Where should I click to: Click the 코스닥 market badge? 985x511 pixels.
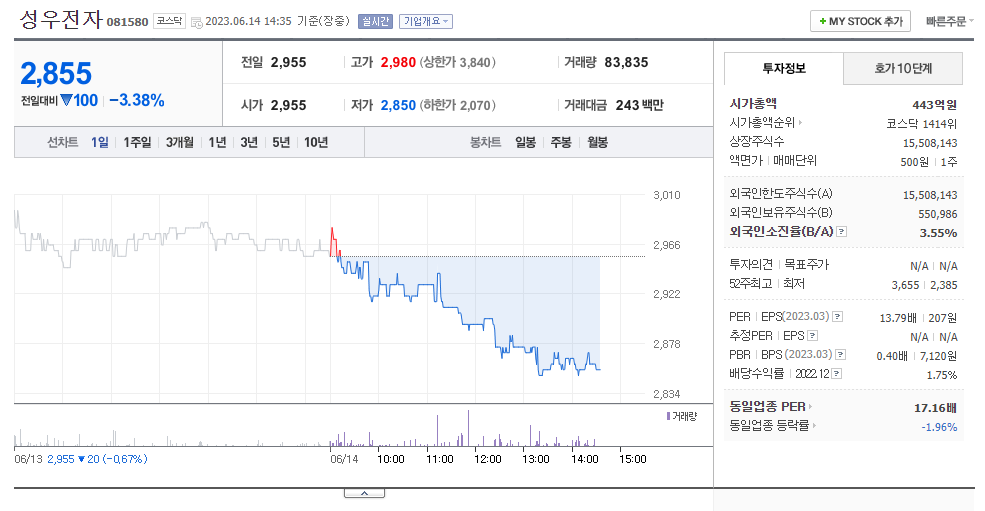click(170, 21)
